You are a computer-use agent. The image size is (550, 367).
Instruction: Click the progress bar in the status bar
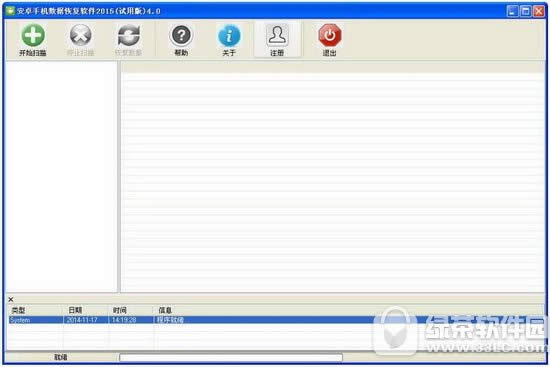(x=231, y=358)
